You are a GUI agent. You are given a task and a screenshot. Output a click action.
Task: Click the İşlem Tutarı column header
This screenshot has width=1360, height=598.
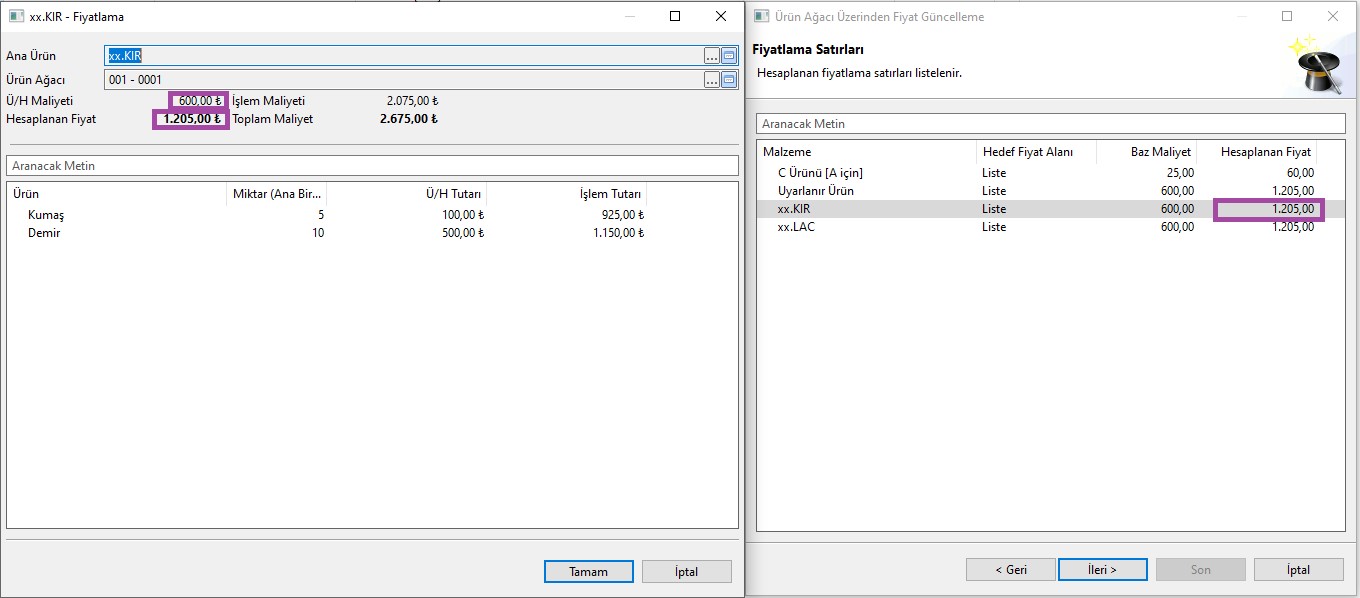pyautogui.click(x=609, y=194)
